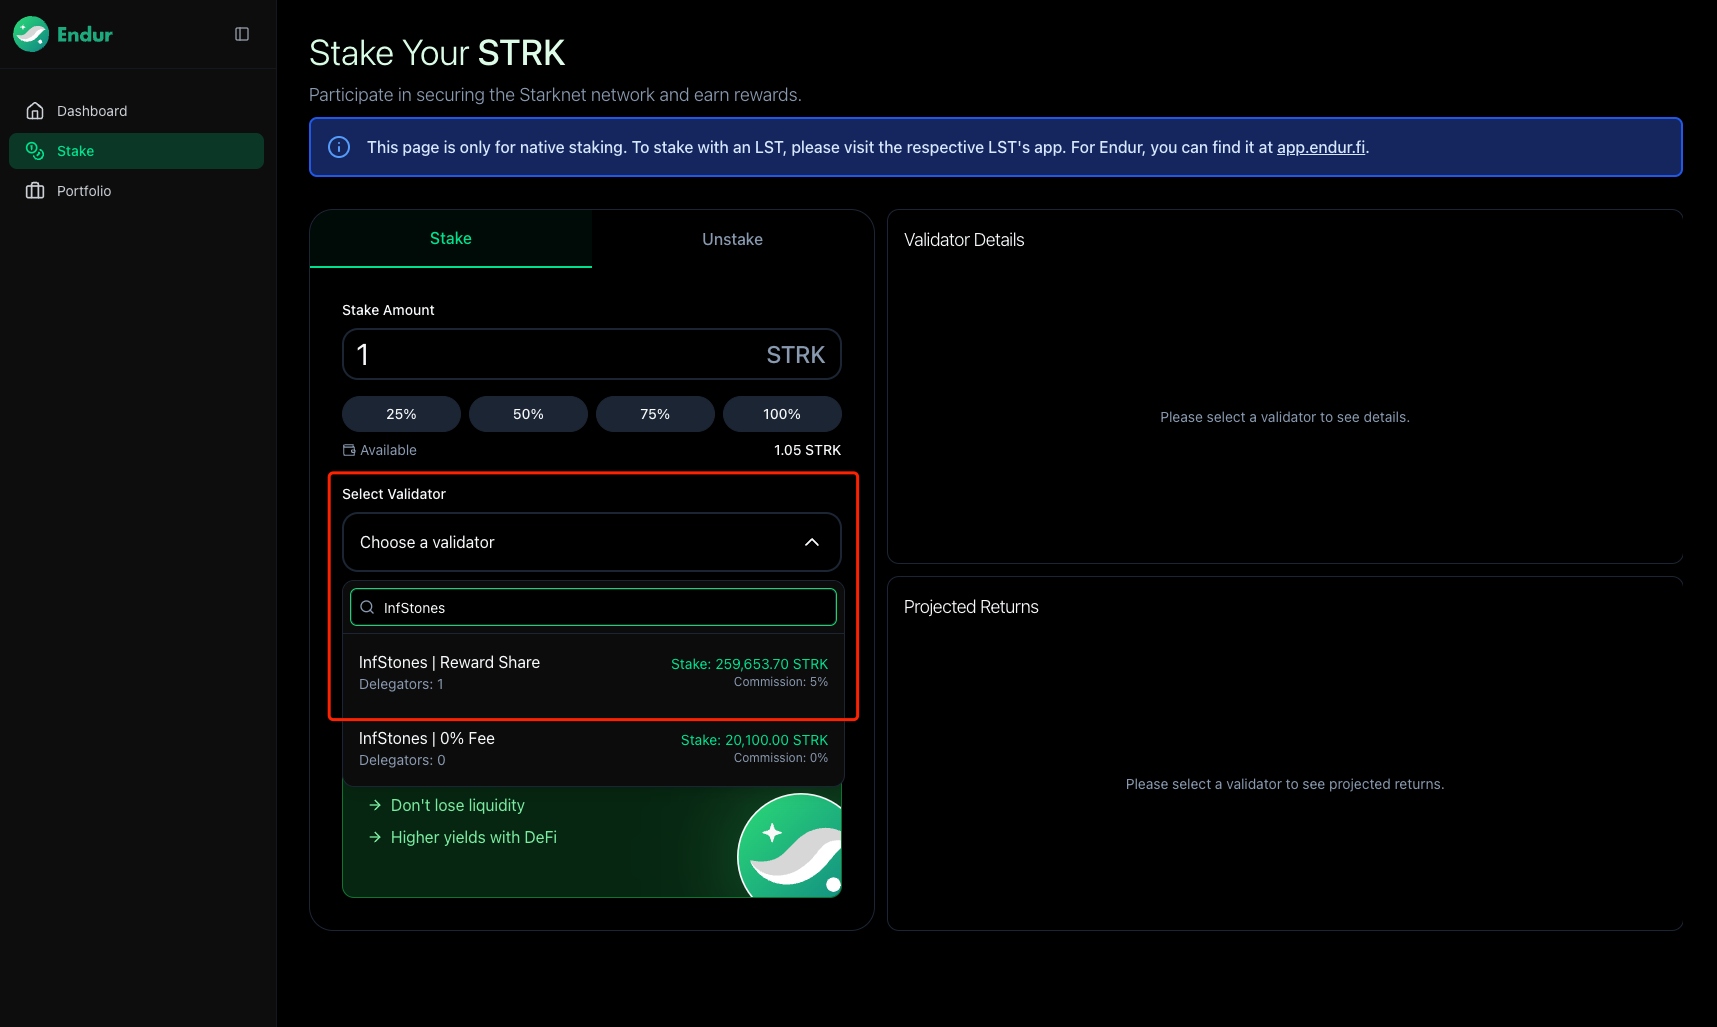Click the Stake: 259,653.70 STRK value
The width and height of the screenshot is (1717, 1027).
749,664
